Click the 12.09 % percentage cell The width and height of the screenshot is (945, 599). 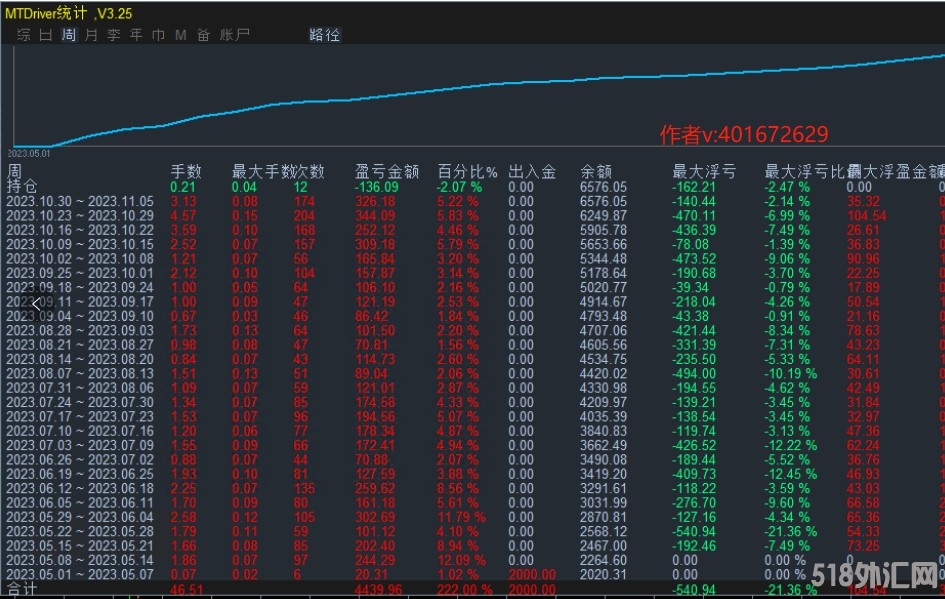[462, 560]
